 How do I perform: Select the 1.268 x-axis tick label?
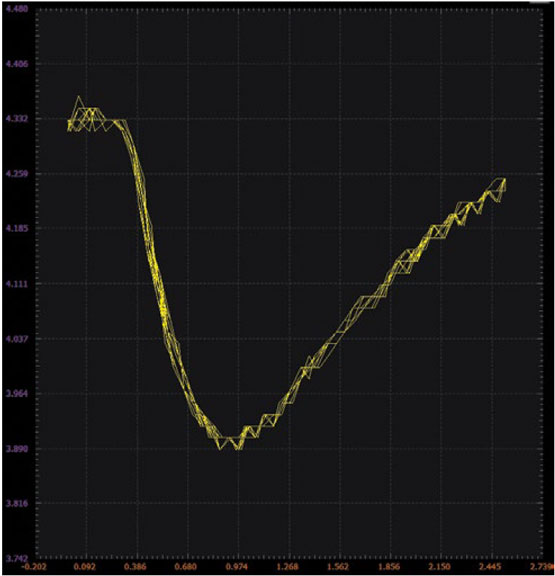click(288, 566)
